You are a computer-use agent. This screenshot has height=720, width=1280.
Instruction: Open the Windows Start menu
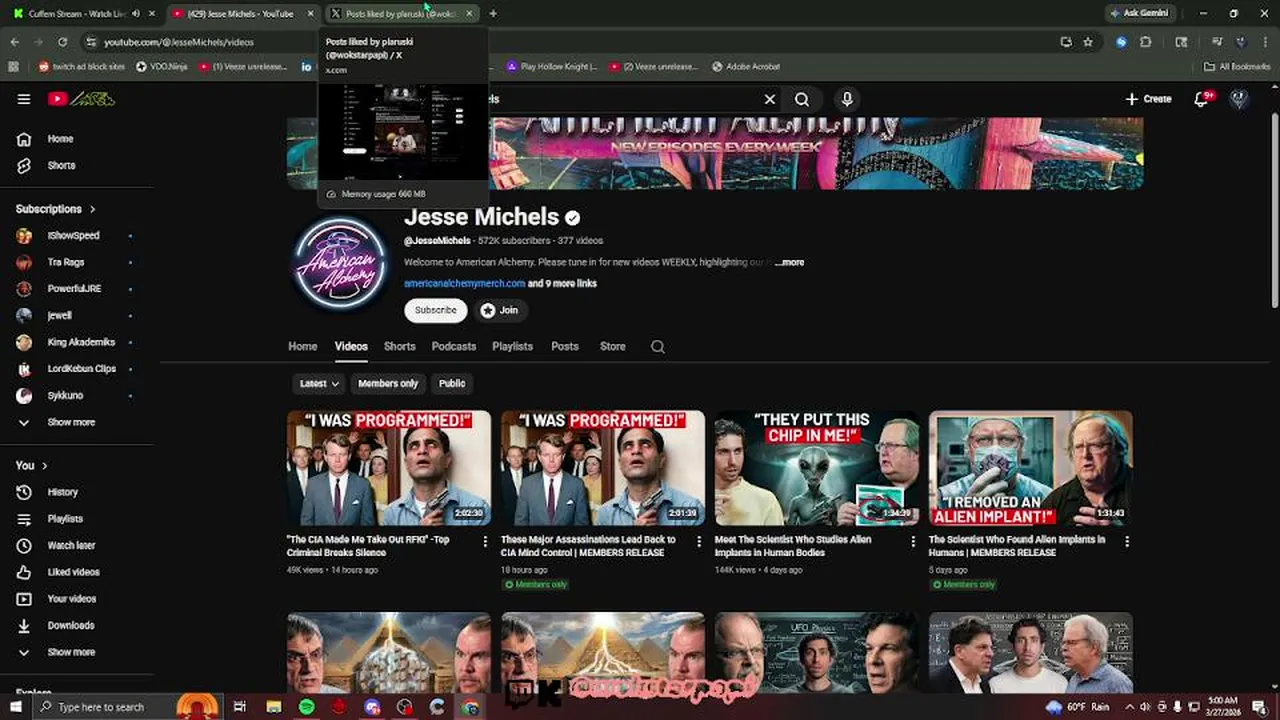tap(15, 707)
